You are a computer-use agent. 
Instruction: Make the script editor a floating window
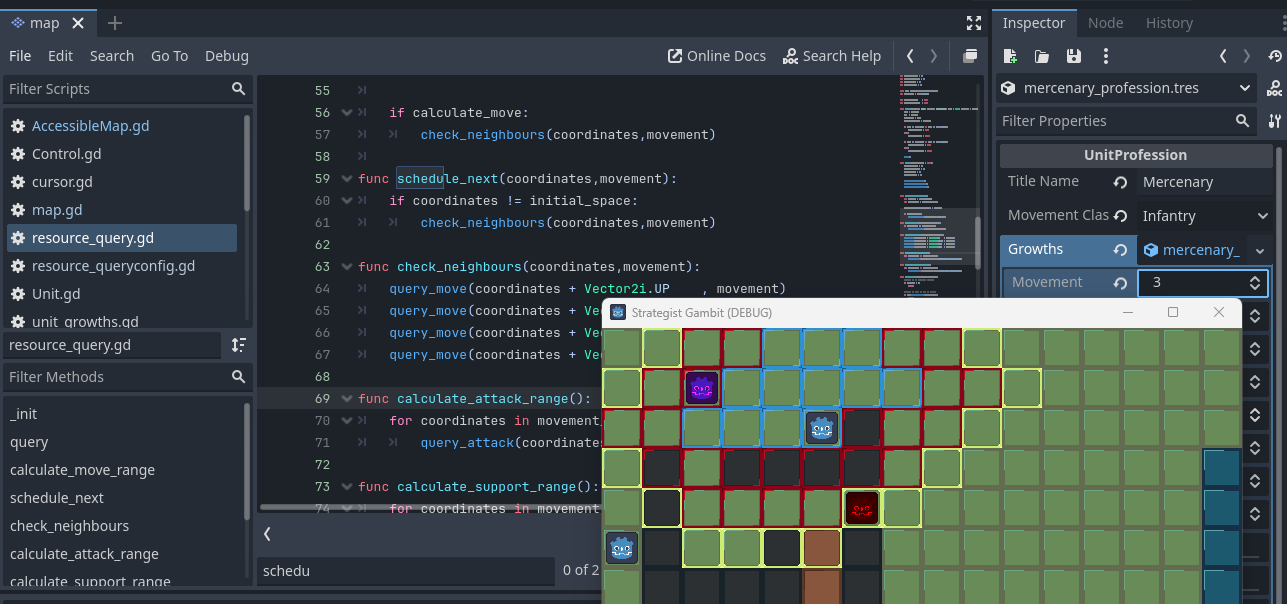click(968, 56)
